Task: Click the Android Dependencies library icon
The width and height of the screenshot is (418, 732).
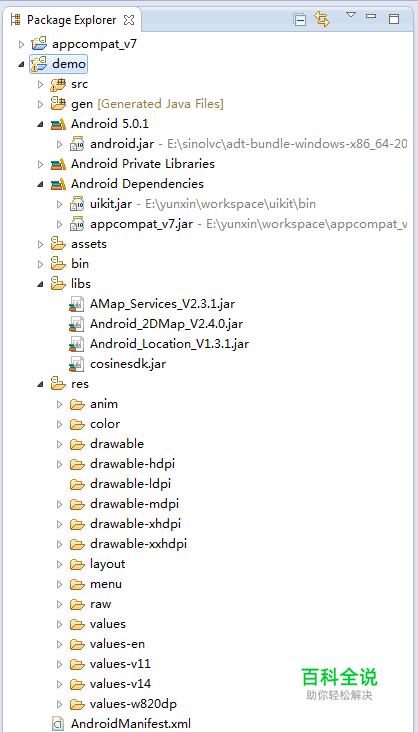Action: (x=58, y=184)
